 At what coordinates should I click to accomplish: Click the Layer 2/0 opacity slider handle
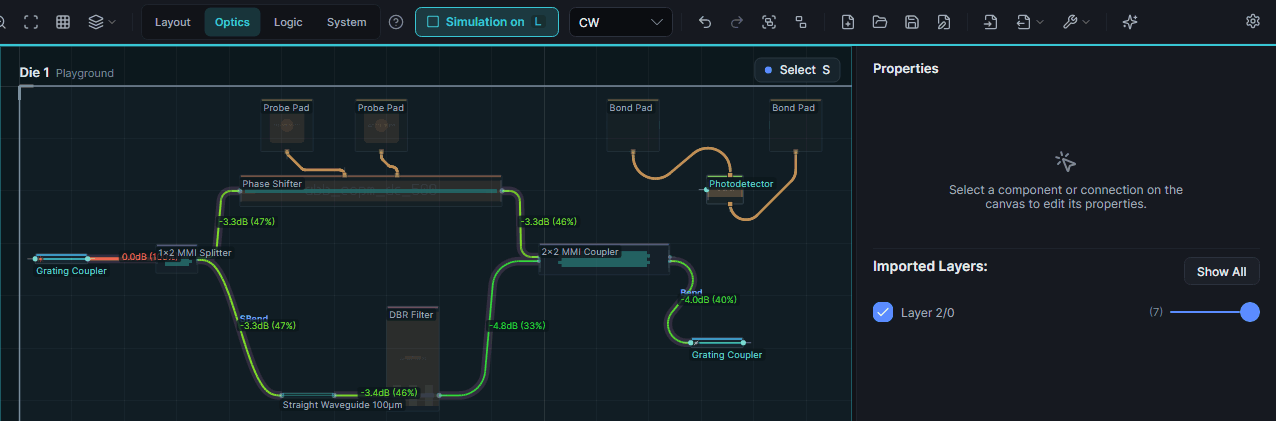click(1249, 312)
